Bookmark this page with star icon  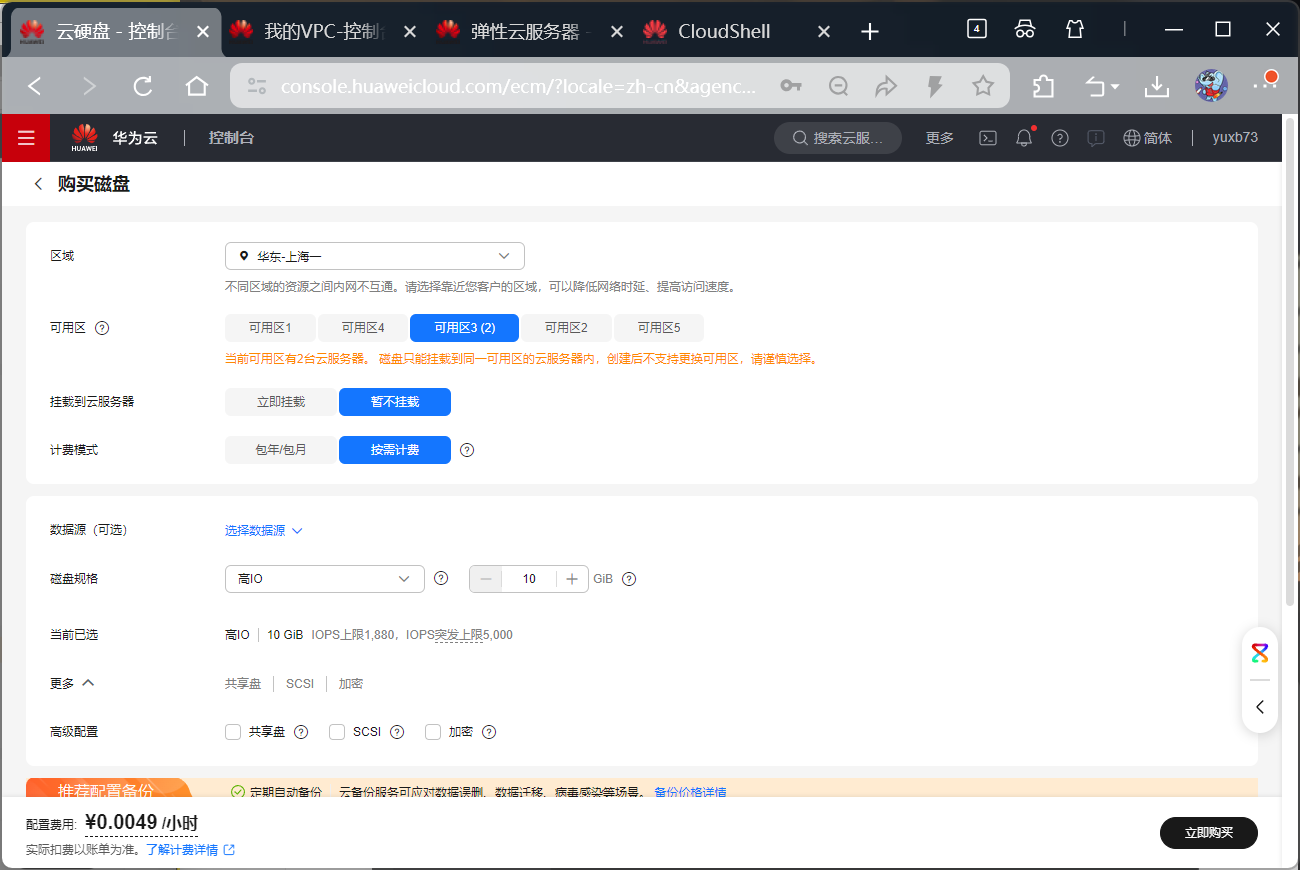tap(983, 87)
